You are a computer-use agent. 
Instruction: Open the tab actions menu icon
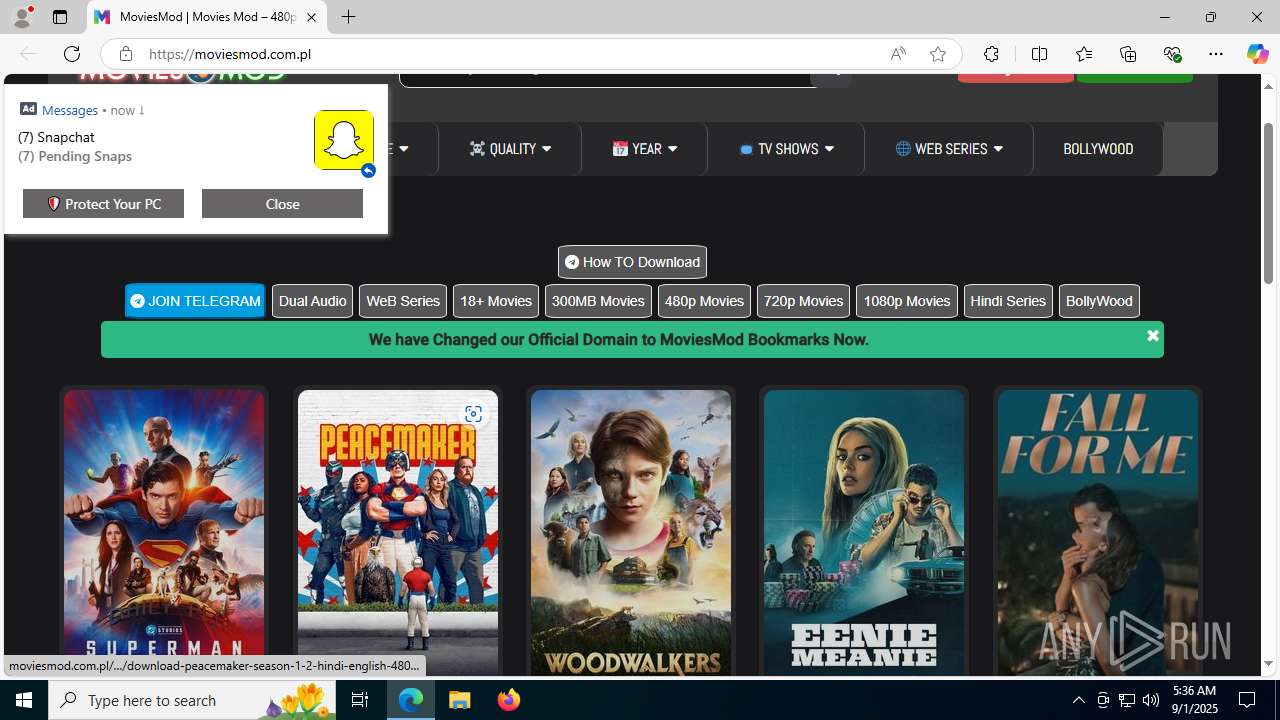[x=60, y=17]
